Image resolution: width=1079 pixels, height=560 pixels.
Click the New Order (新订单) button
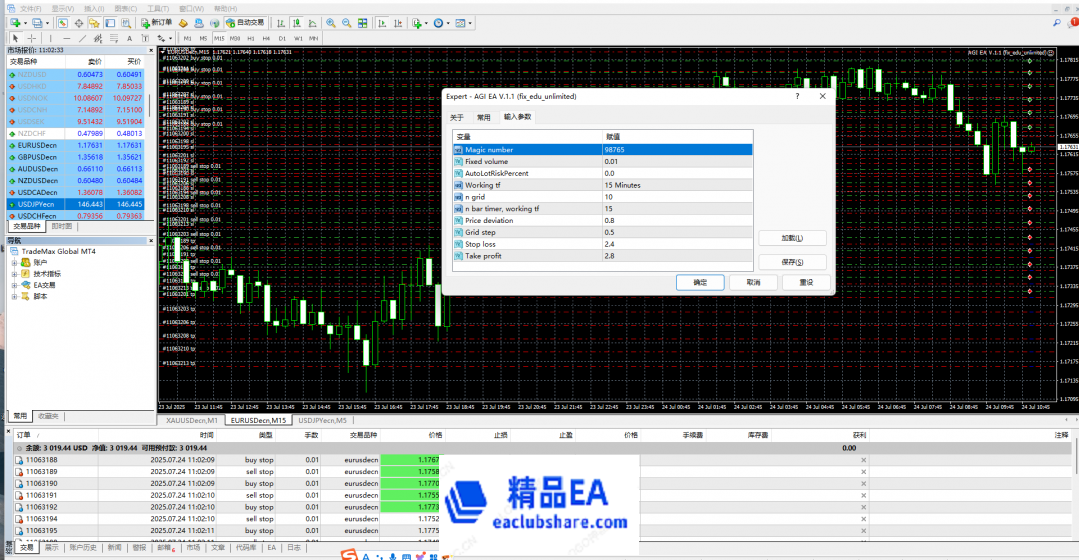point(157,23)
